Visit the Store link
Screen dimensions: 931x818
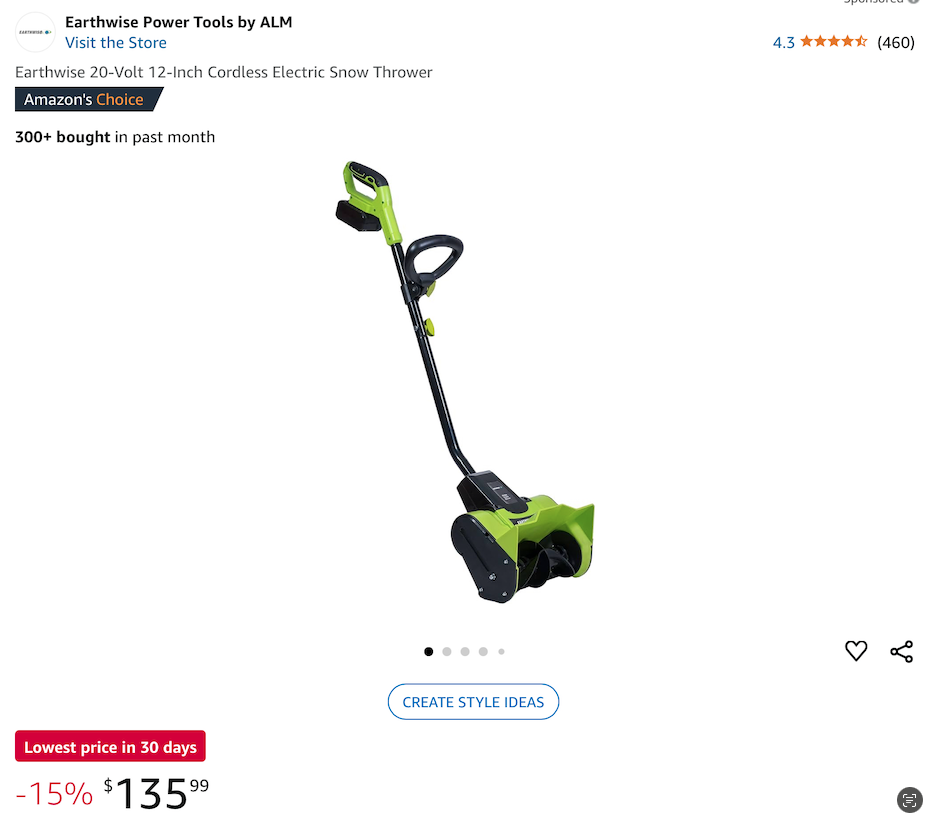pos(116,43)
